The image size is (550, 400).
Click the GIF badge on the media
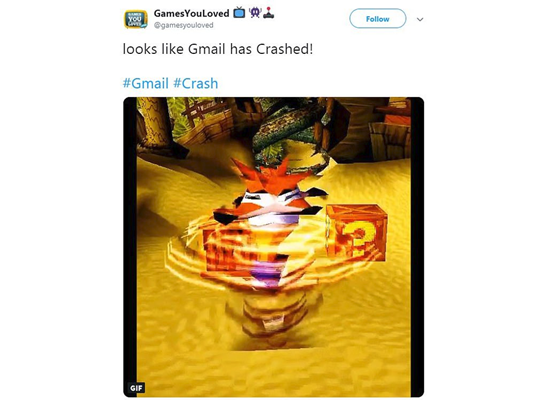[136, 388]
